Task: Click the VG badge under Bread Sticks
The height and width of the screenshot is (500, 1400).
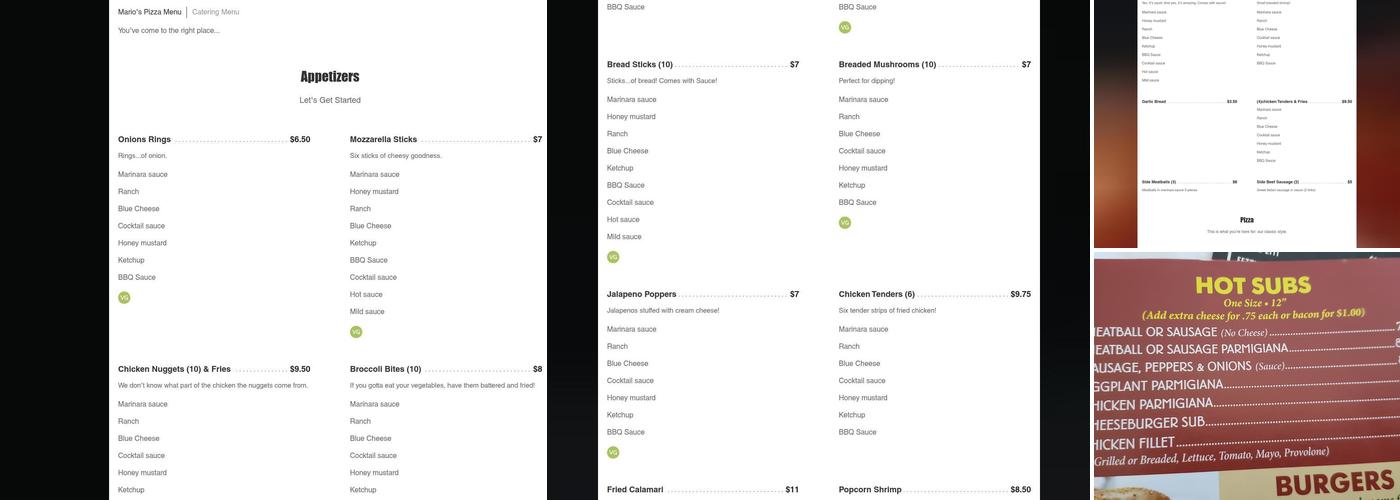Action: pos(613,257)
